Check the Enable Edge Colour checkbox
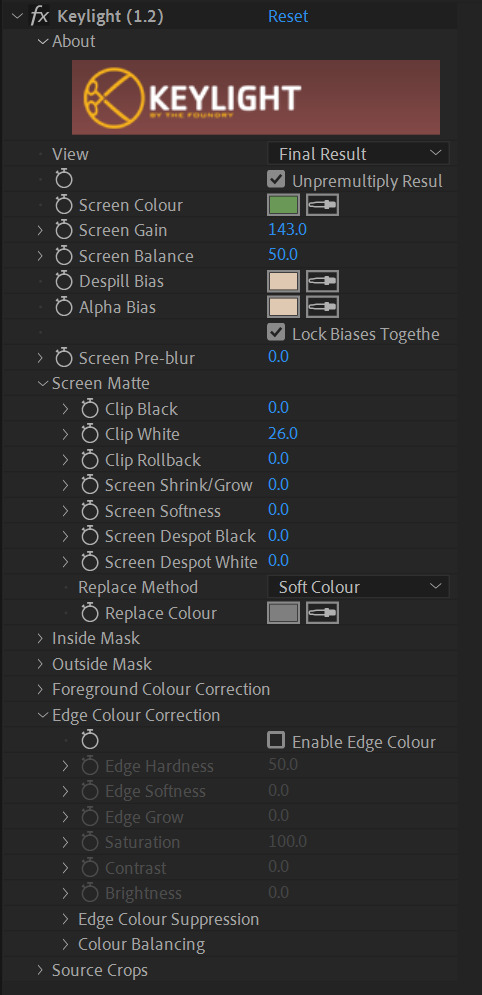 point(276,741)
